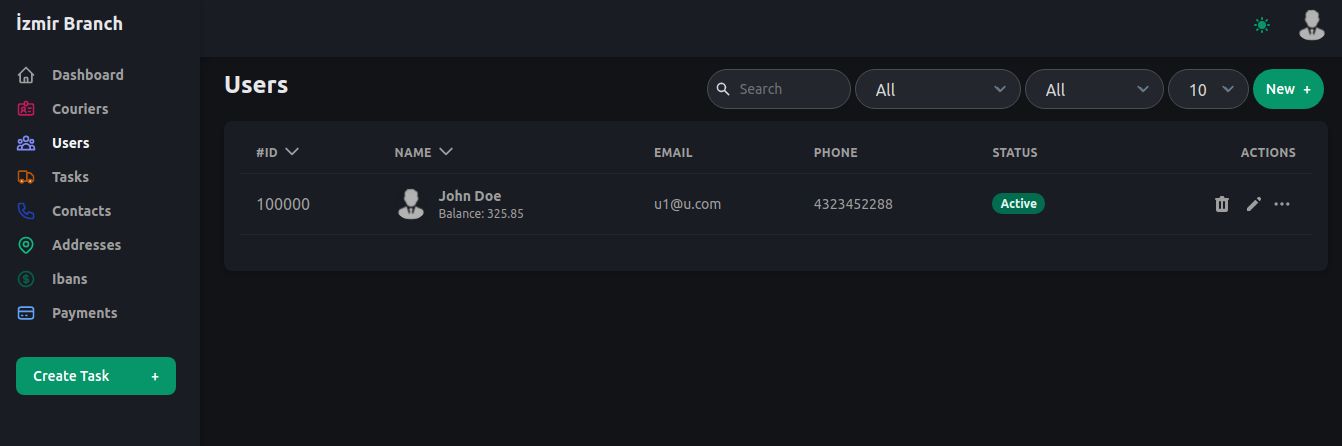Click the Create Task button
This screenshot has height=446, width=1342.
(96, 376)
